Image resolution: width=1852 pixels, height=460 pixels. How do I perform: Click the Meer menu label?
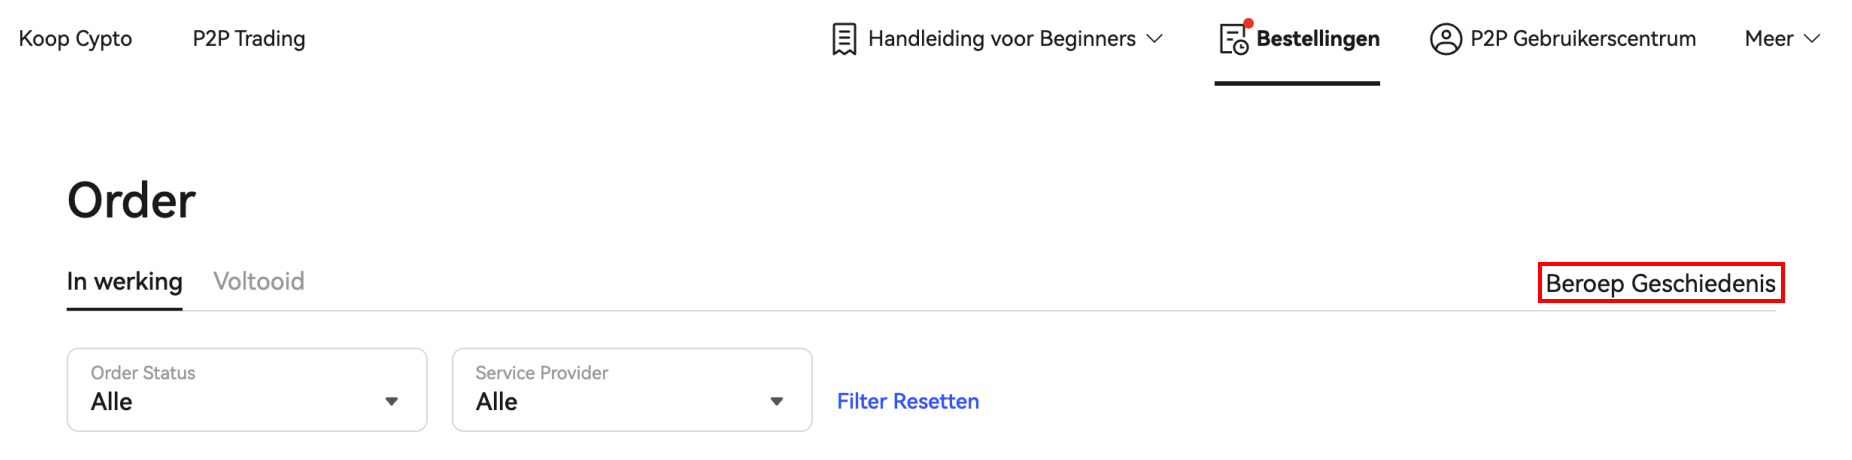click(1769, 39)
